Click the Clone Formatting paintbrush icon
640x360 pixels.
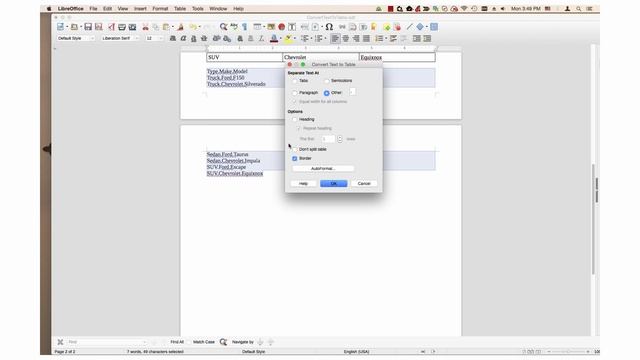(x=180, y=27)
